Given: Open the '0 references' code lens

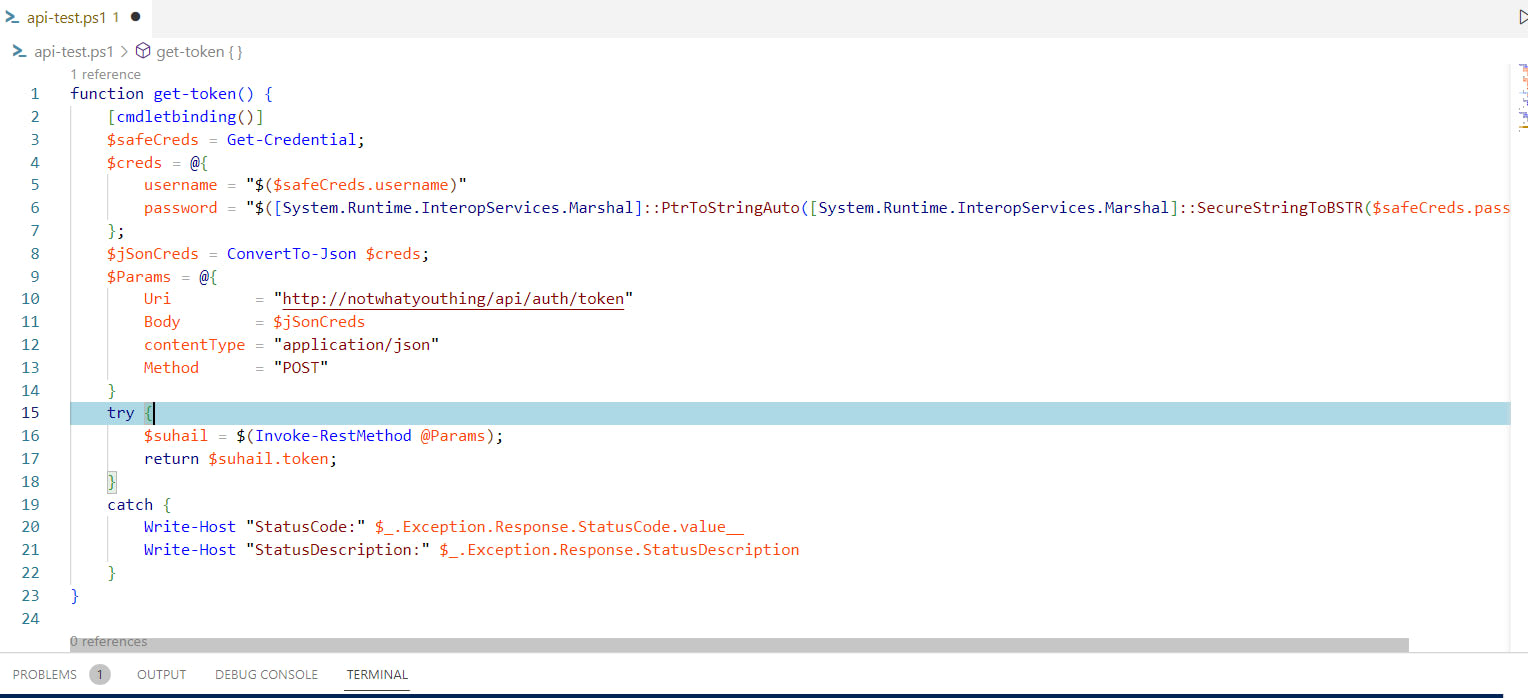Looking at the screenshot, I should [x=108, y=641].
